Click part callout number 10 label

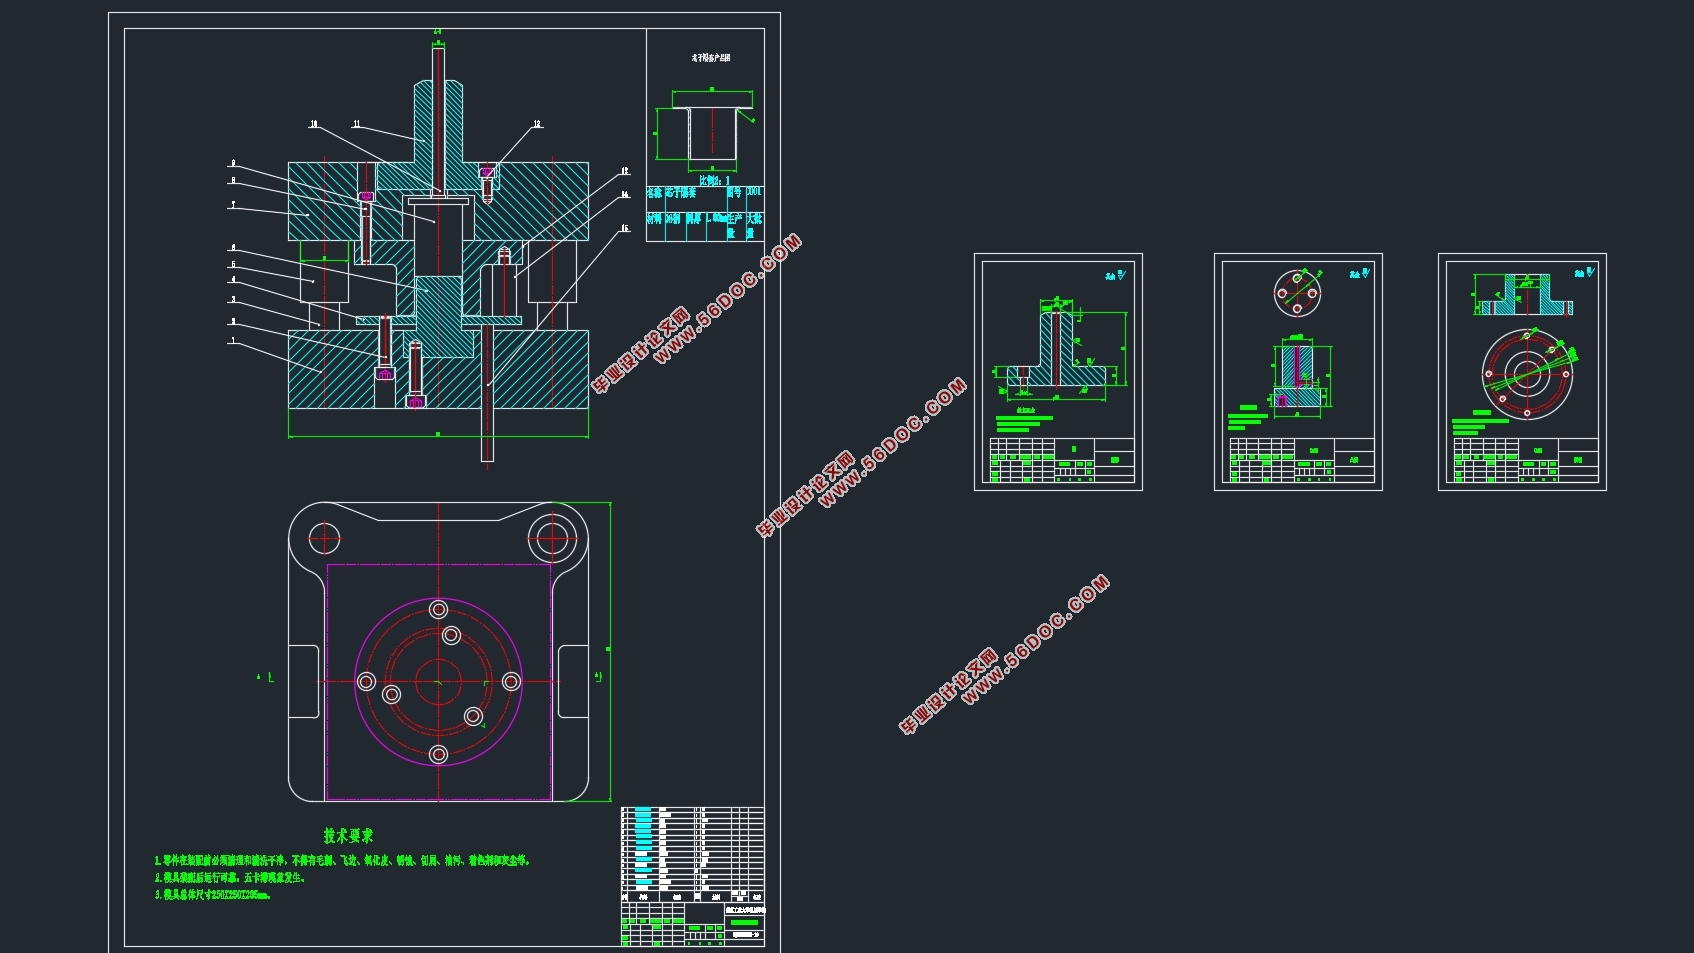coord(314,125)
